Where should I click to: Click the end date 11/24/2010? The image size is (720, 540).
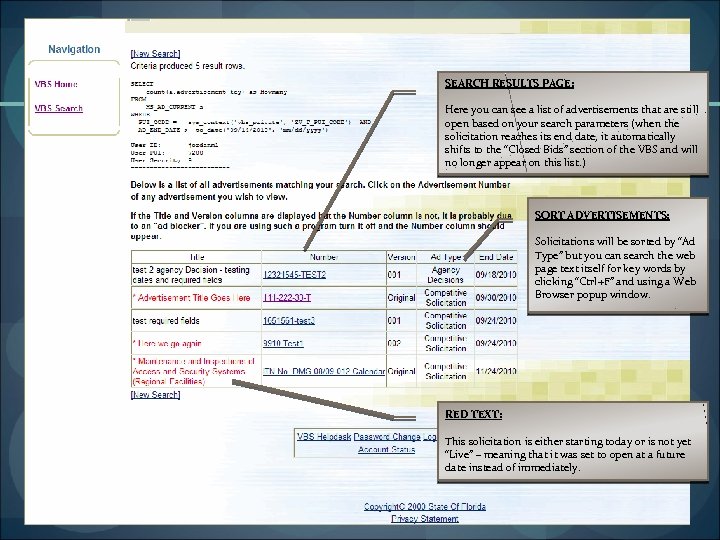[x=496, y=371]
